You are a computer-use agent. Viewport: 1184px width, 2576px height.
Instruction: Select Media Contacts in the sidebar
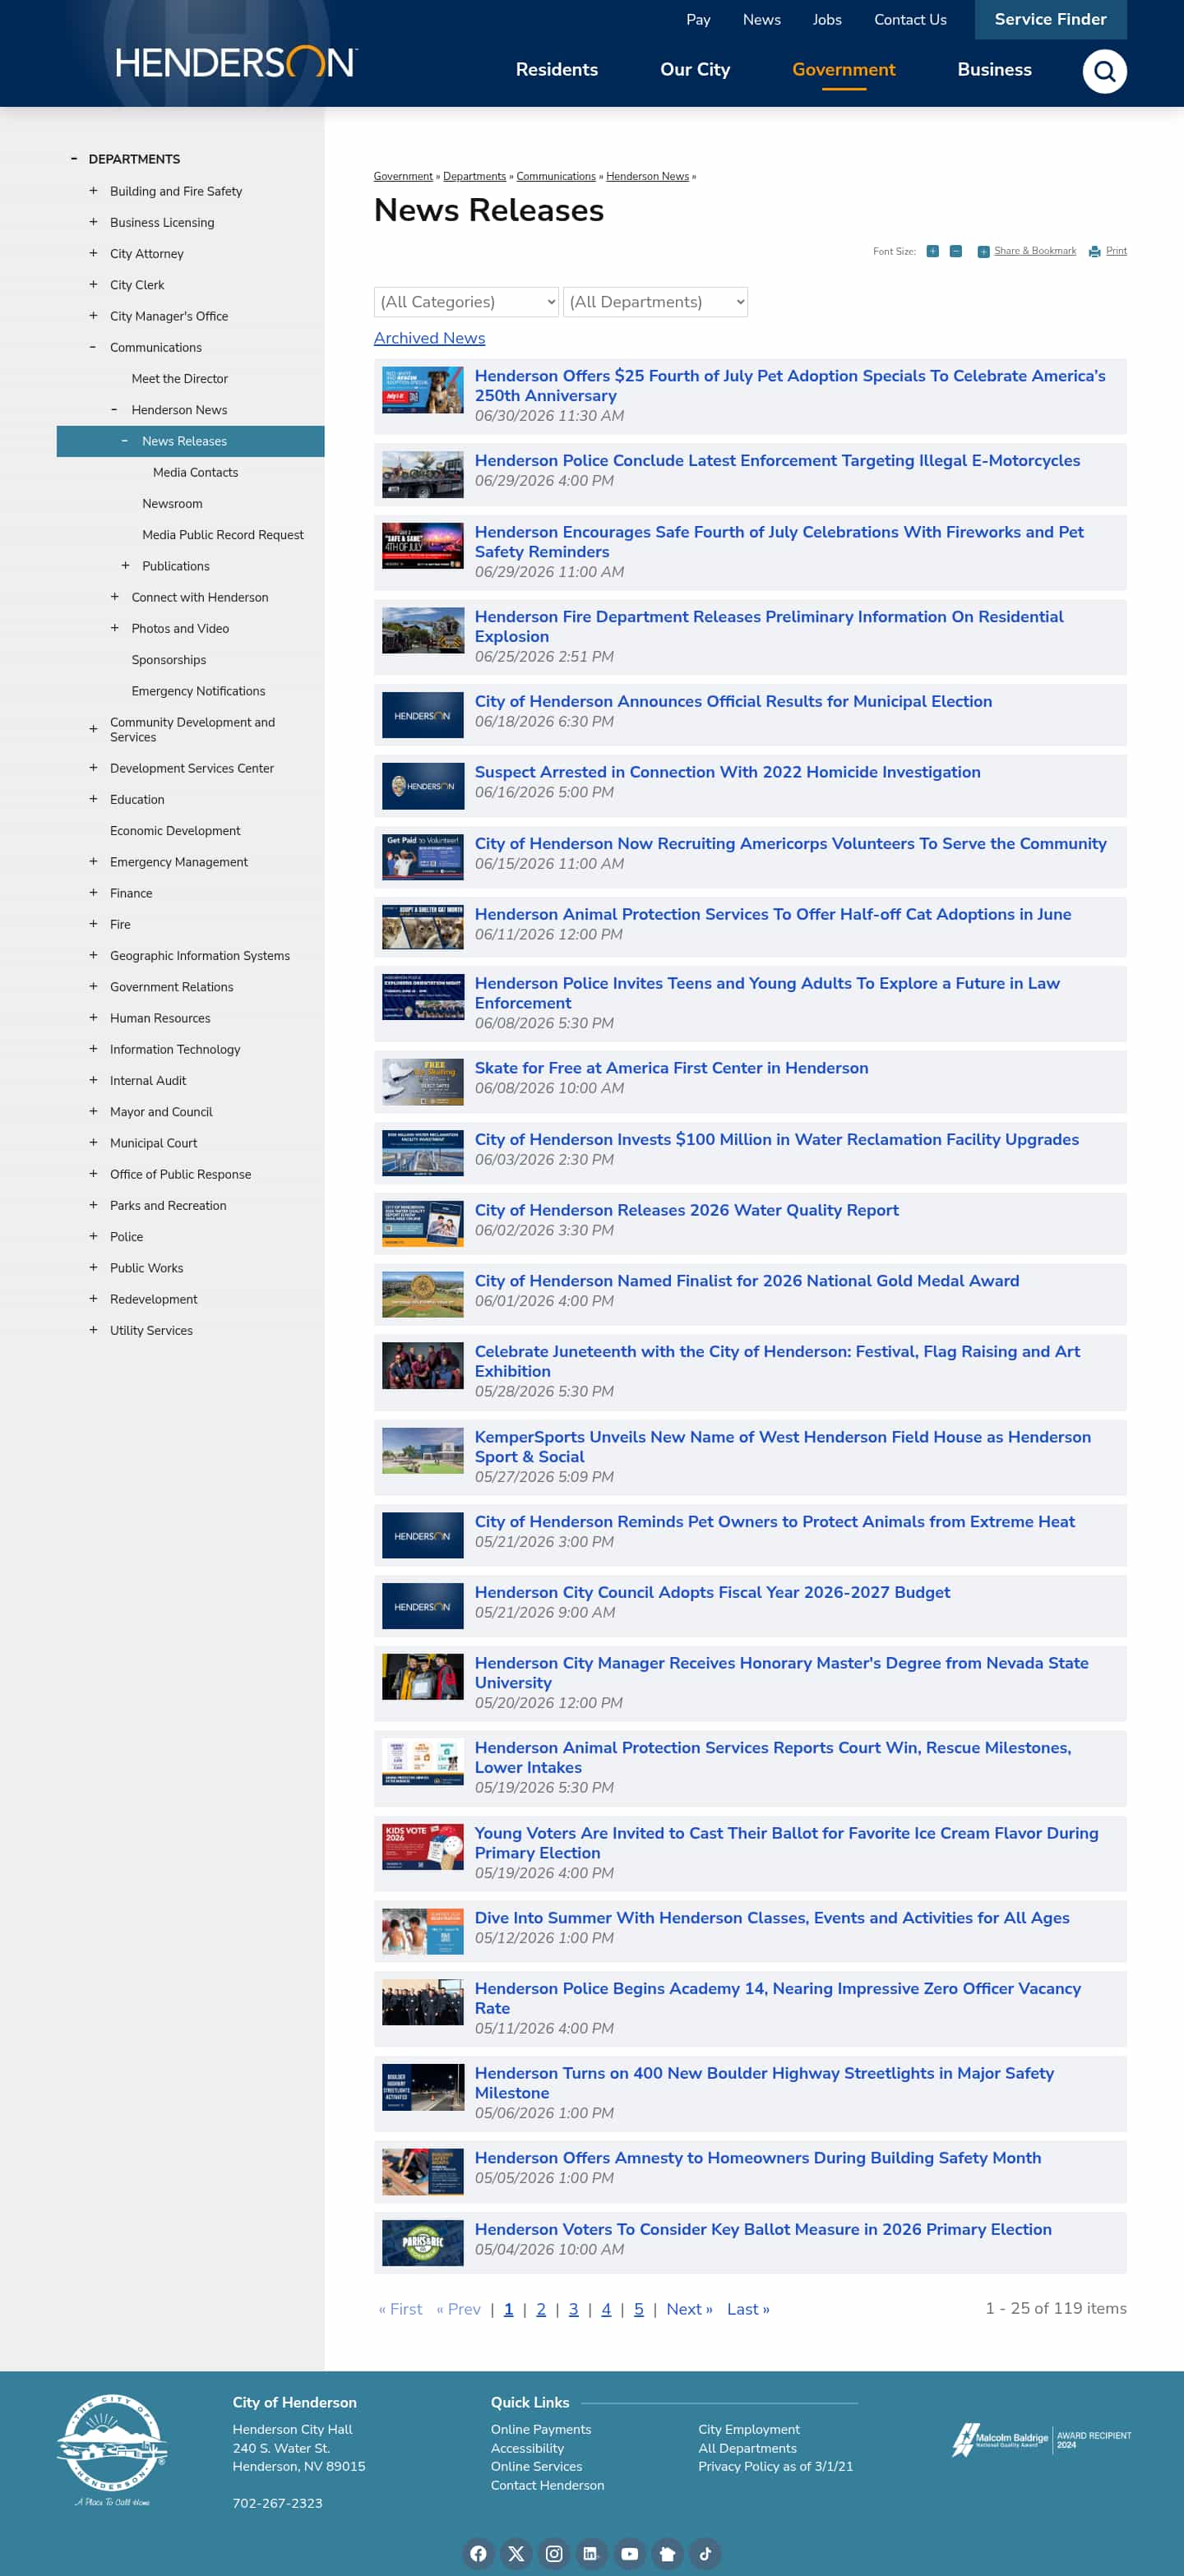point(196,472)
